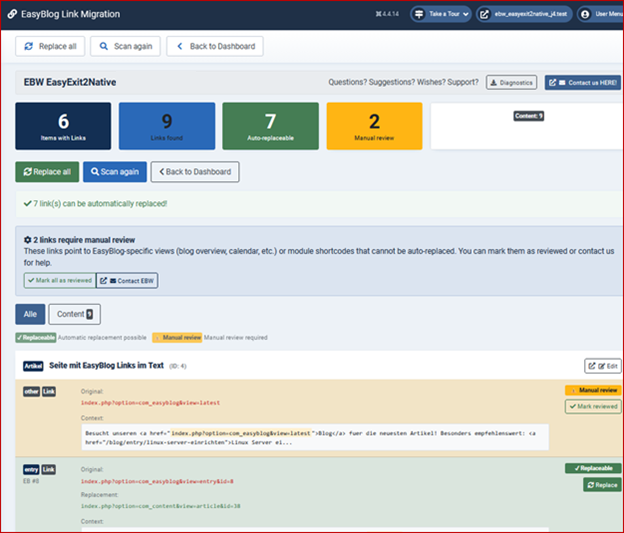Select the Alle filter tab
Viewport: 624px width, 533px height.
(30, 314)
